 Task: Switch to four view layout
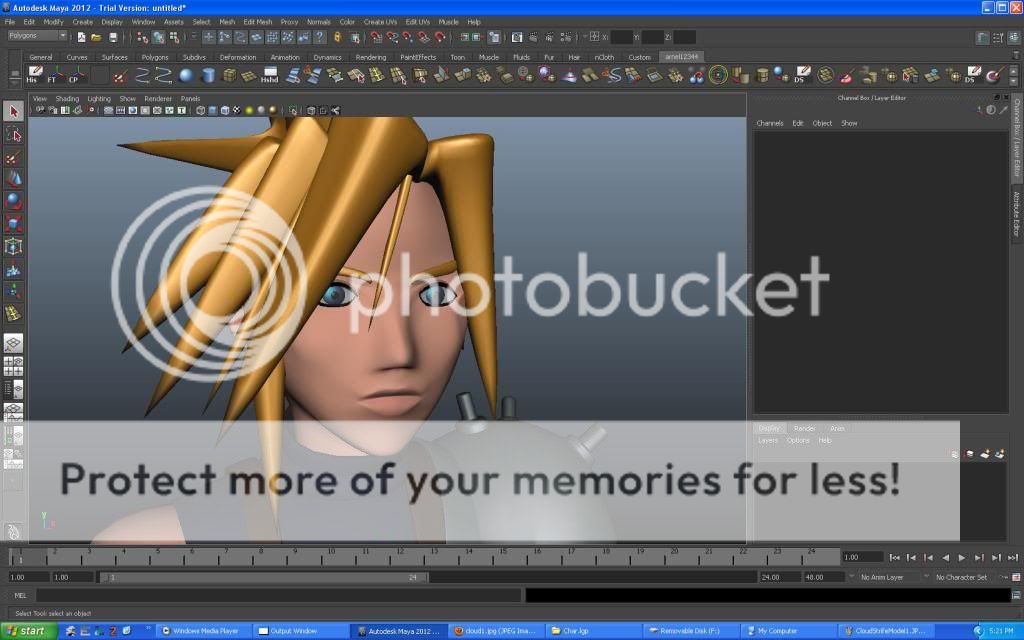point(13,366)
